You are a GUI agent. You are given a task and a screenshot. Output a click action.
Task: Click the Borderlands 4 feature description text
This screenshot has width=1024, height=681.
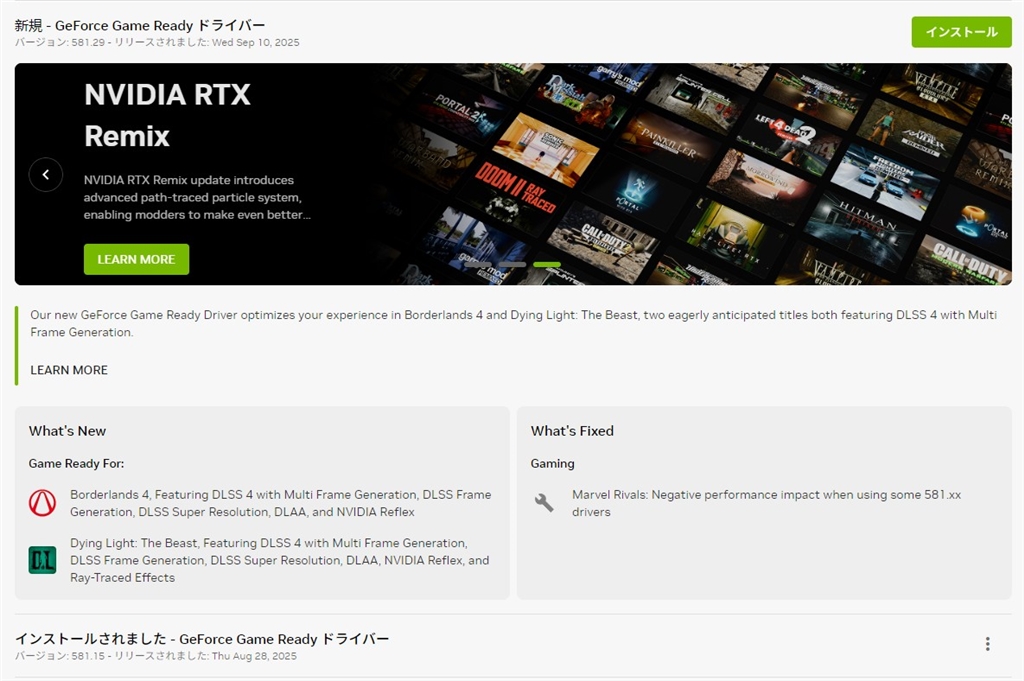[x=281, y=503]
